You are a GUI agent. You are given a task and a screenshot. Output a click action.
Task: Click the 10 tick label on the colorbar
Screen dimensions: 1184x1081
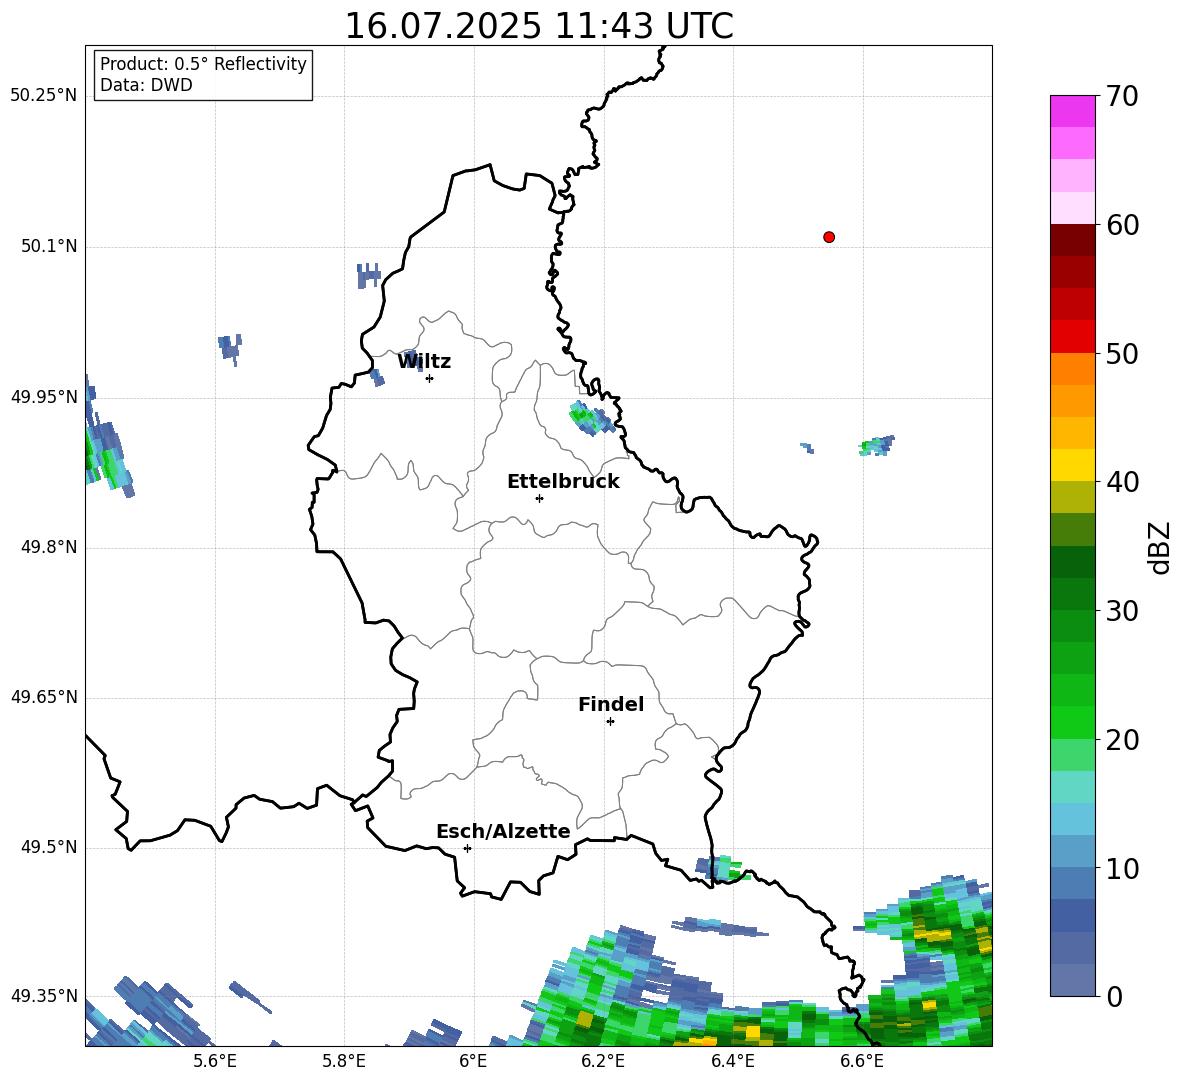click(x=1122, y=869)
